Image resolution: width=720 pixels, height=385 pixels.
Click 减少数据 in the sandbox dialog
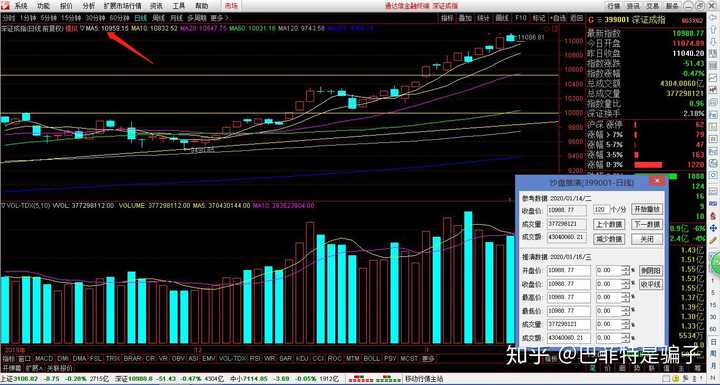[x=609, y=239]
